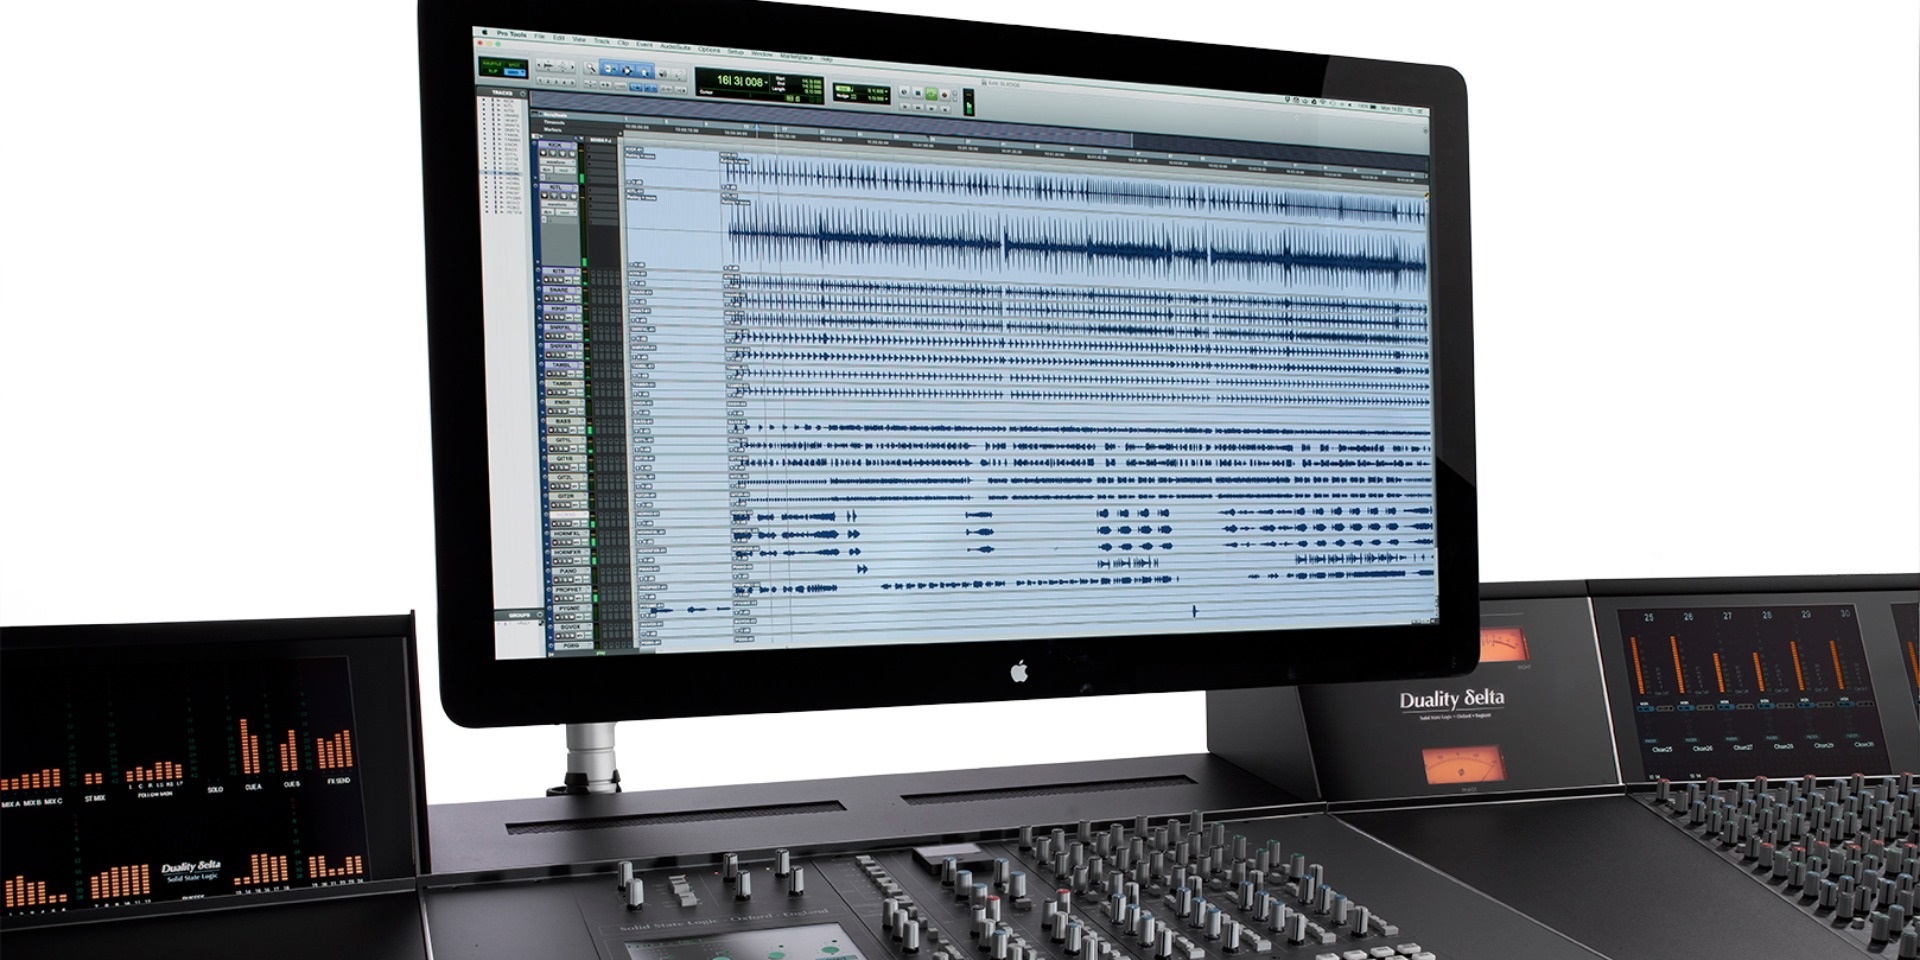Recall zoom preset 1
Image resolution: width=1920 pixels, height=960 pixels.
540,81
